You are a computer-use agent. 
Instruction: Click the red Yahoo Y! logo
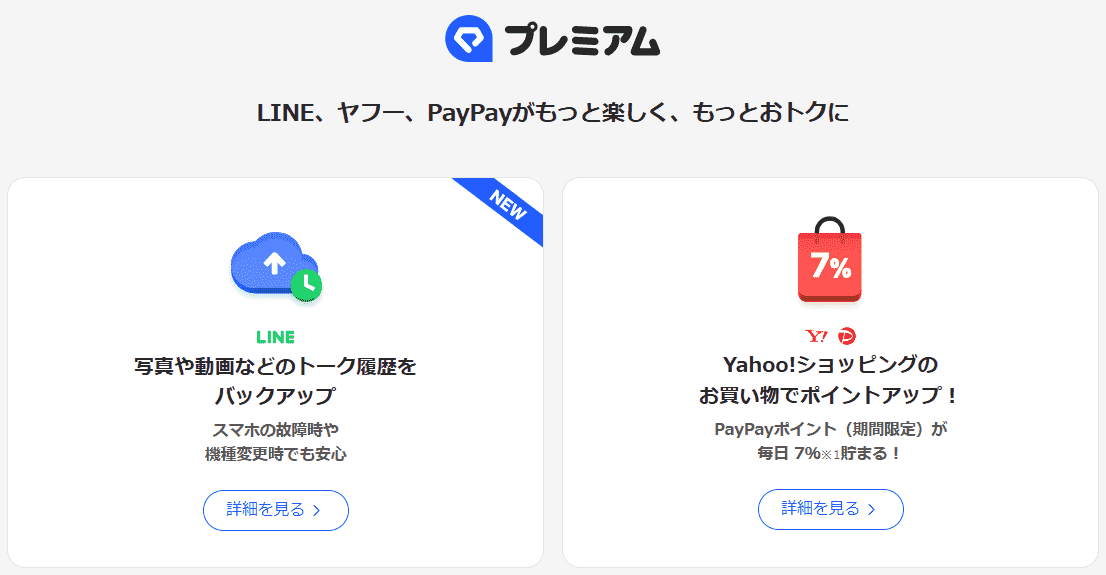[816, 336]
